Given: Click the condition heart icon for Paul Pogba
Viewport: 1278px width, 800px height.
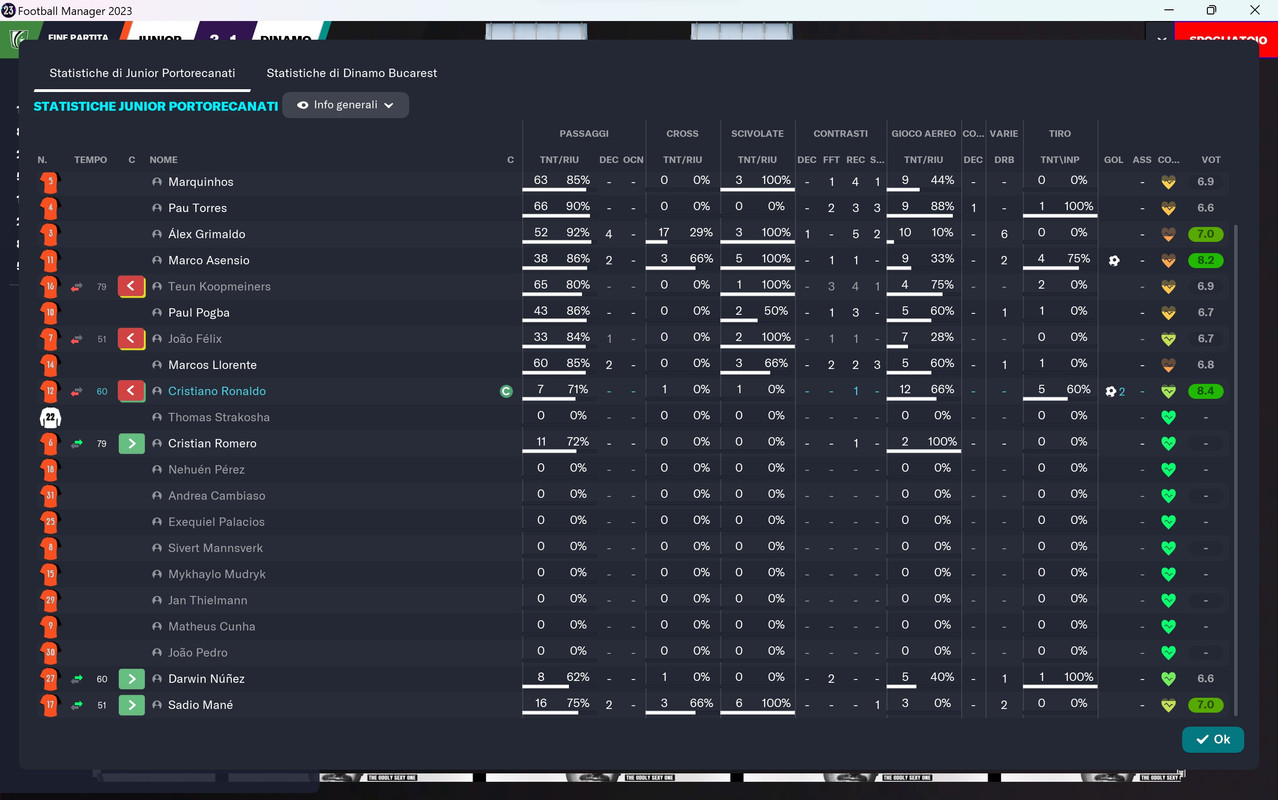Looking at the screenshot, I should coord(1167,312).
